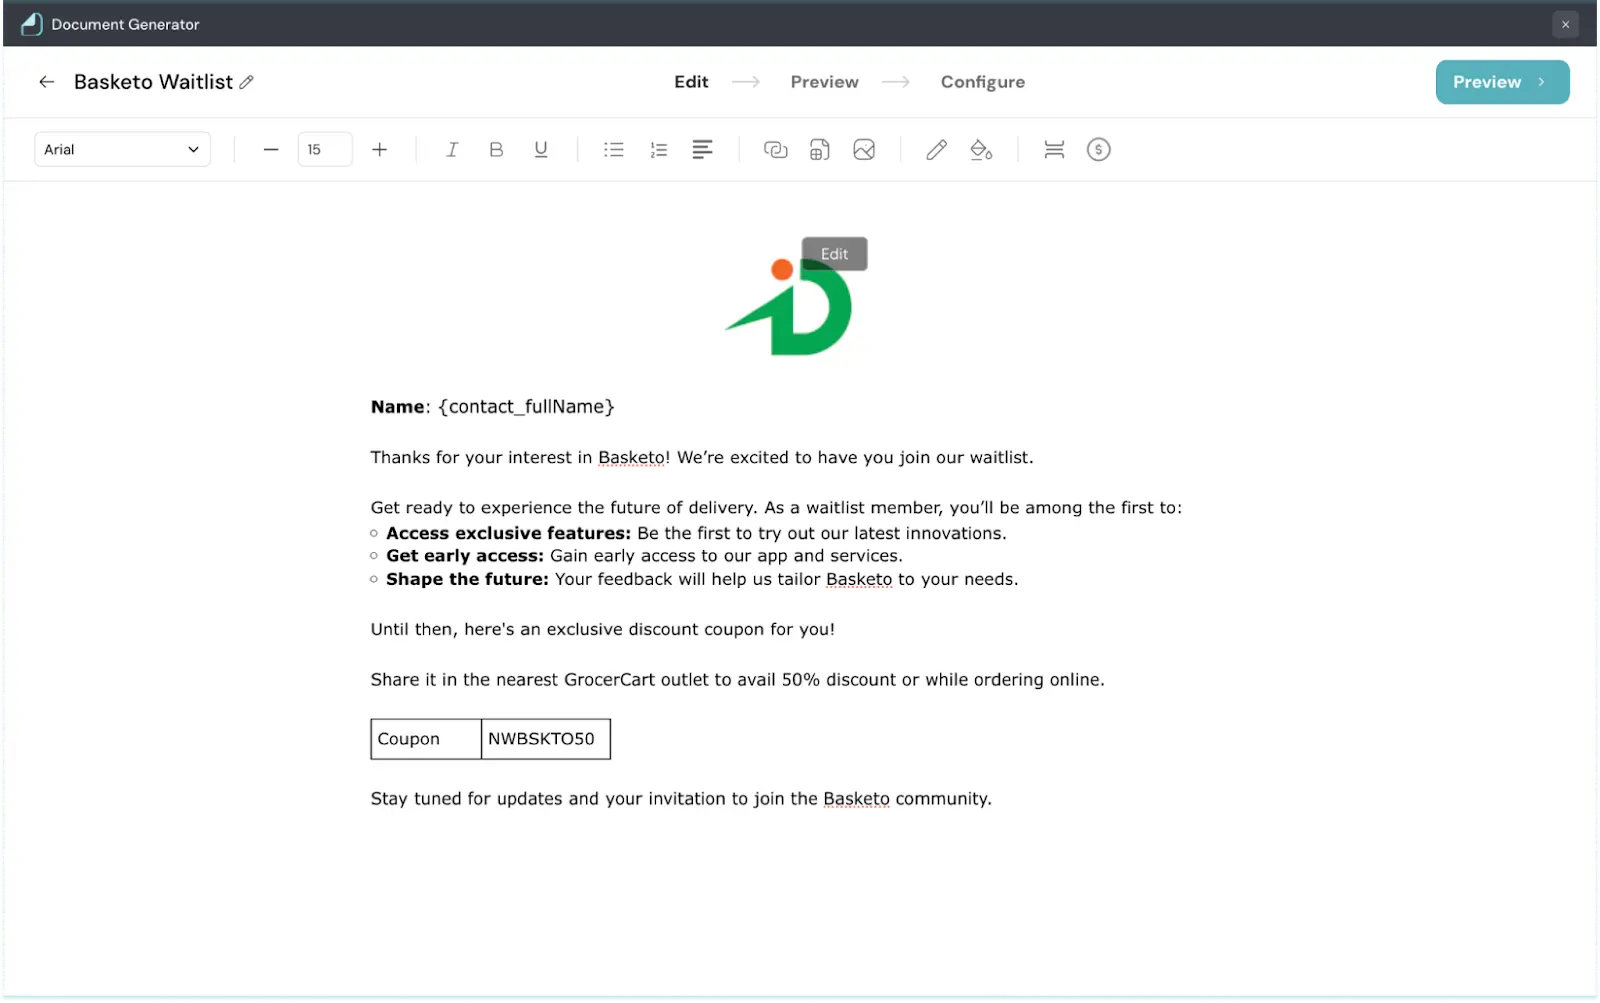Toggle underline formatting
This screenshot has width=1600, height=1003.
(x=541, y=150)
